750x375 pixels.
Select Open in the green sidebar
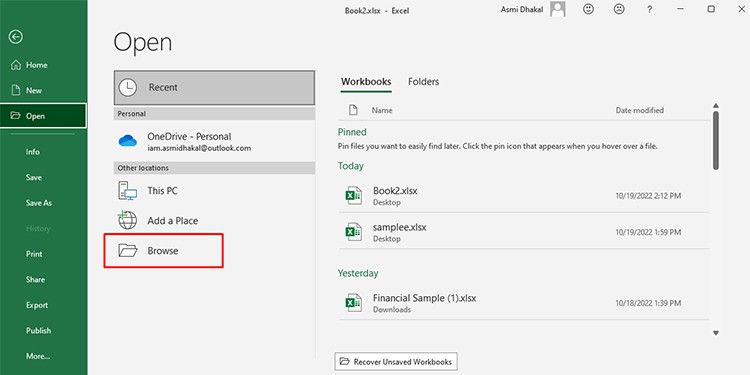coord(43,116)
